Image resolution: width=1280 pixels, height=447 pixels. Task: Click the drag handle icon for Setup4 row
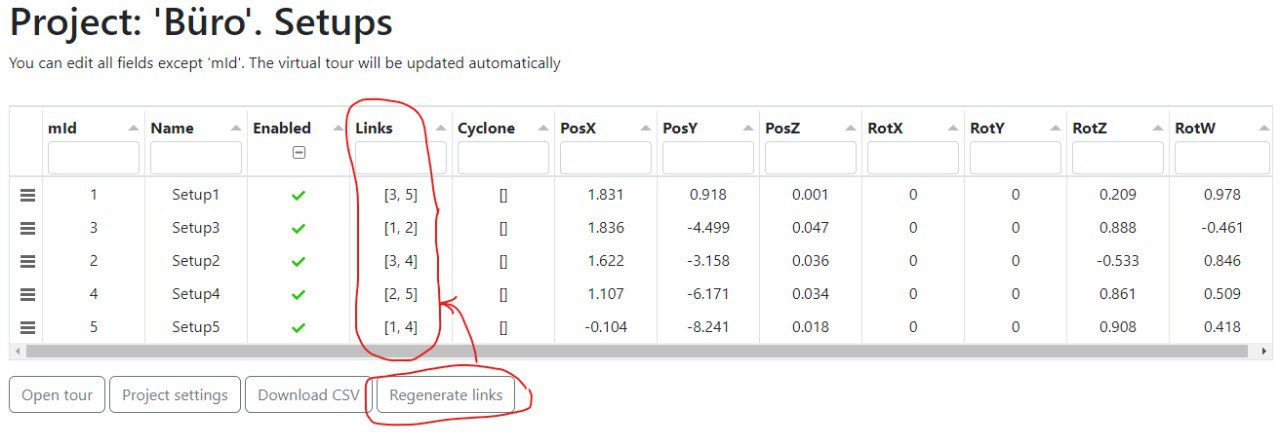(x=28, y=295)
